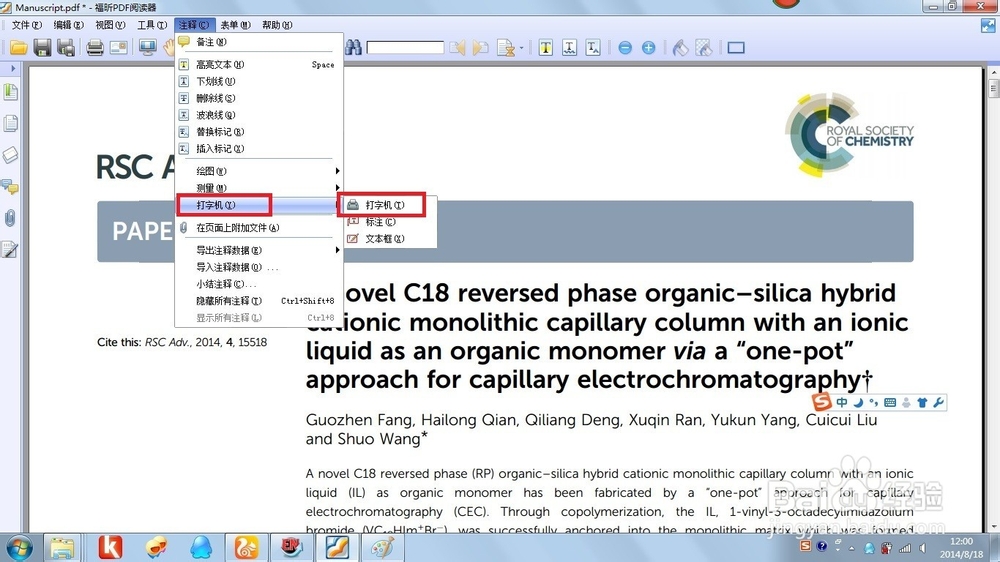Choose 小结注释 (Summarize comments) item
This screenshot has width=1000, height=562.
tap(258, 284)
